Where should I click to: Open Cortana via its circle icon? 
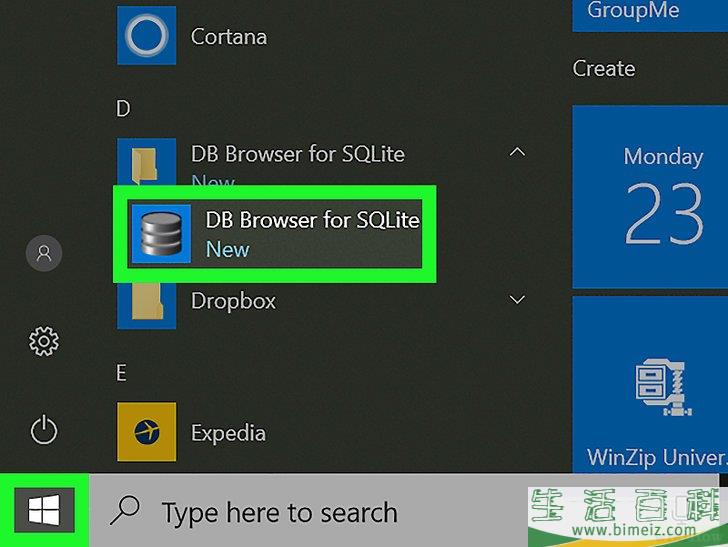tap(147, 36)
